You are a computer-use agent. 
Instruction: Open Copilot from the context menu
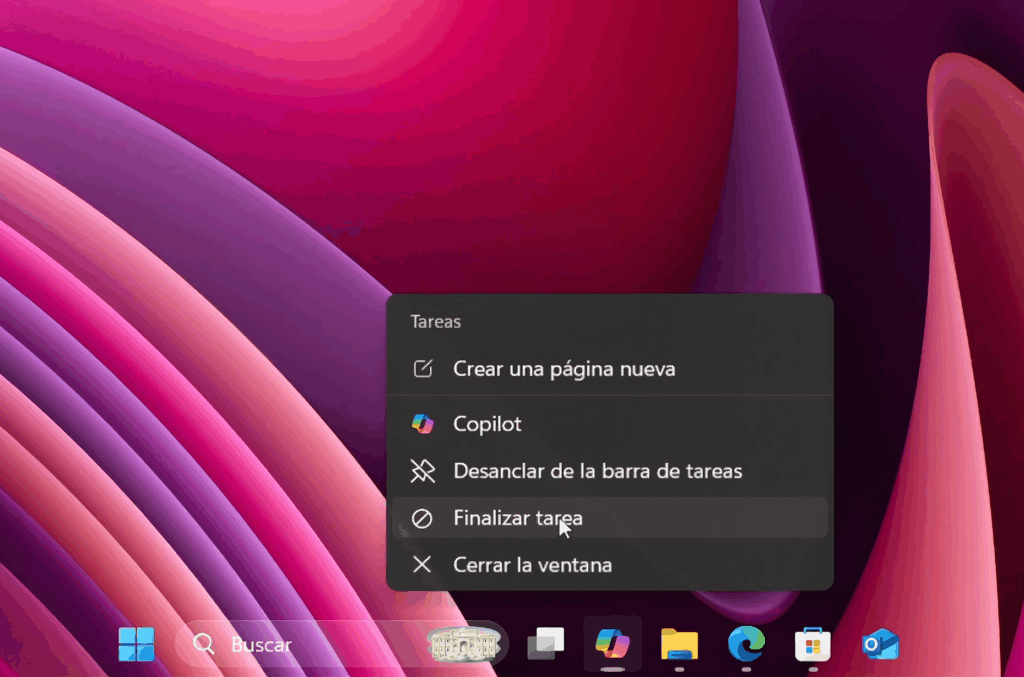[489, 423]
